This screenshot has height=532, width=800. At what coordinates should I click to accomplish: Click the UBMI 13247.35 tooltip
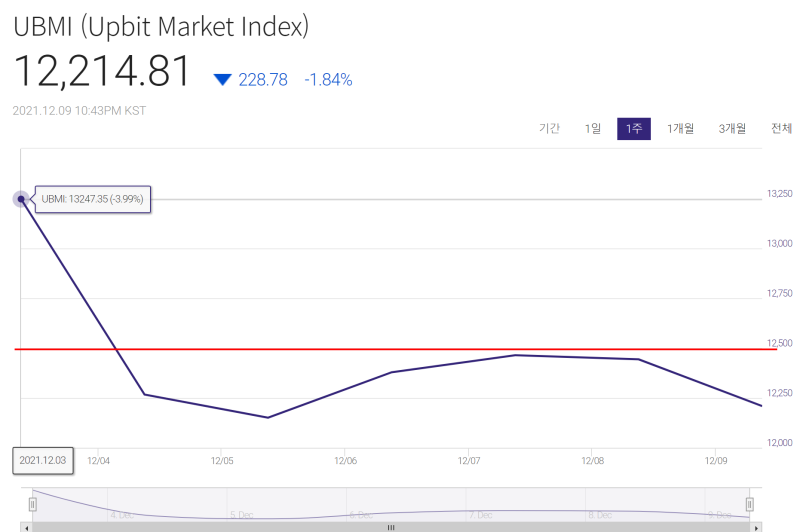[x=92, y=199]
